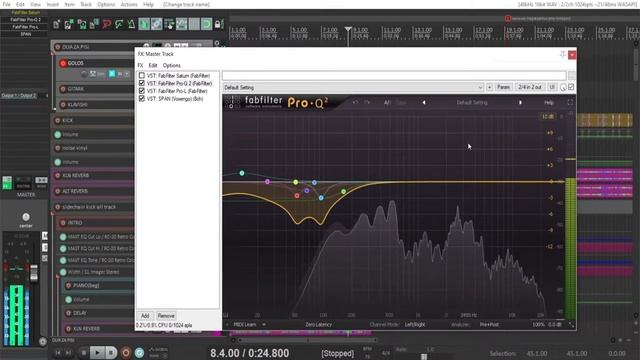Click the plus button next to preset dropdown
The height and width of the screenshot is (360, 640).
coord(489,87)
